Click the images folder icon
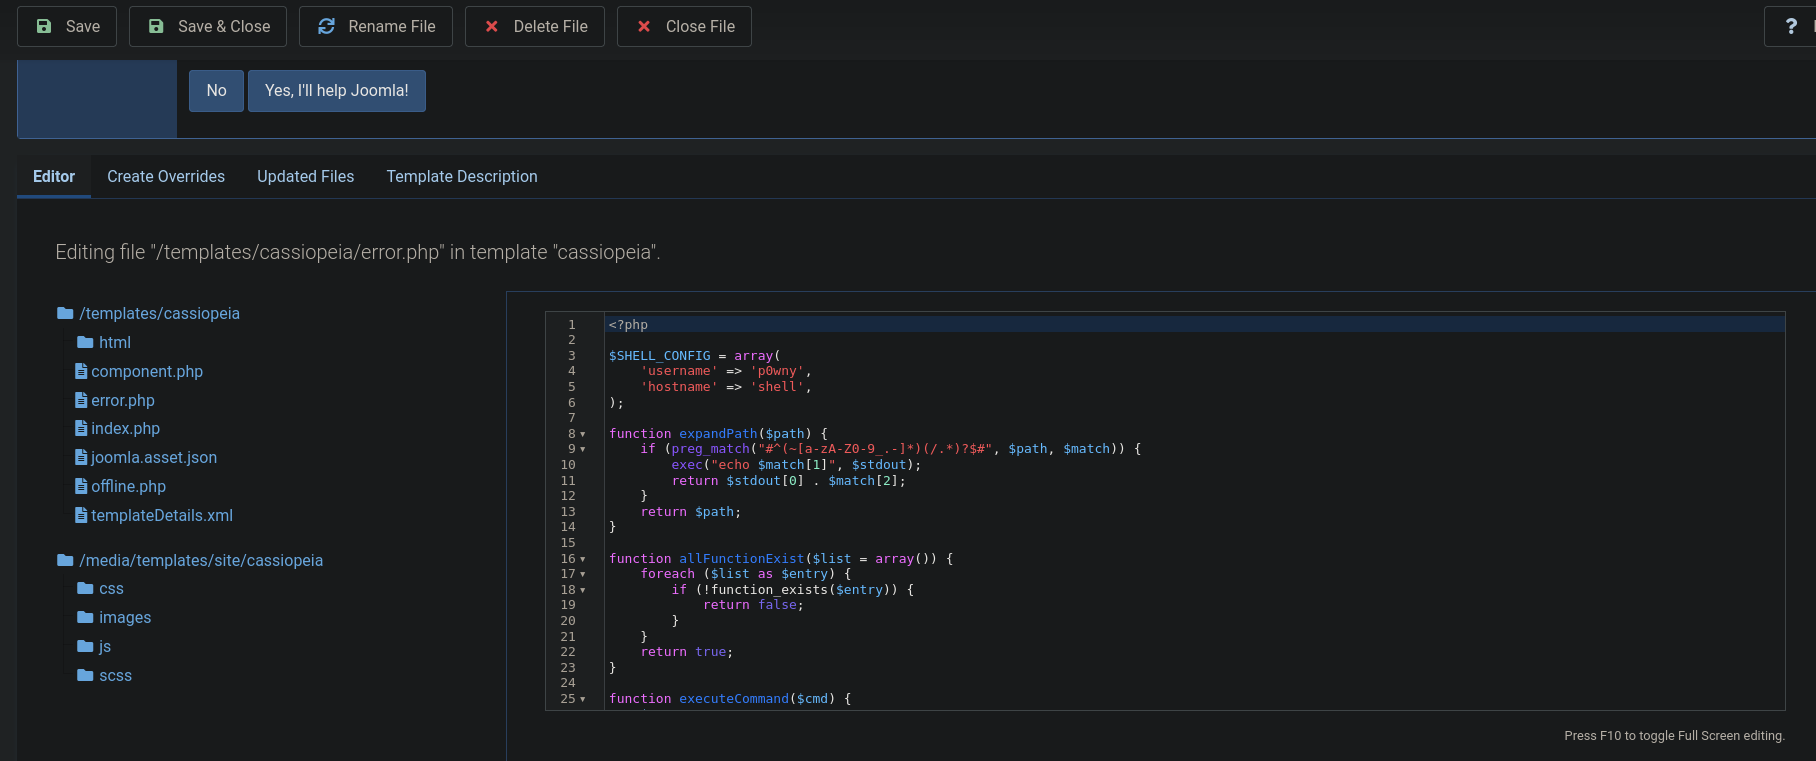Viewport: 1816px width, 761px height. [x=85, y=617]
